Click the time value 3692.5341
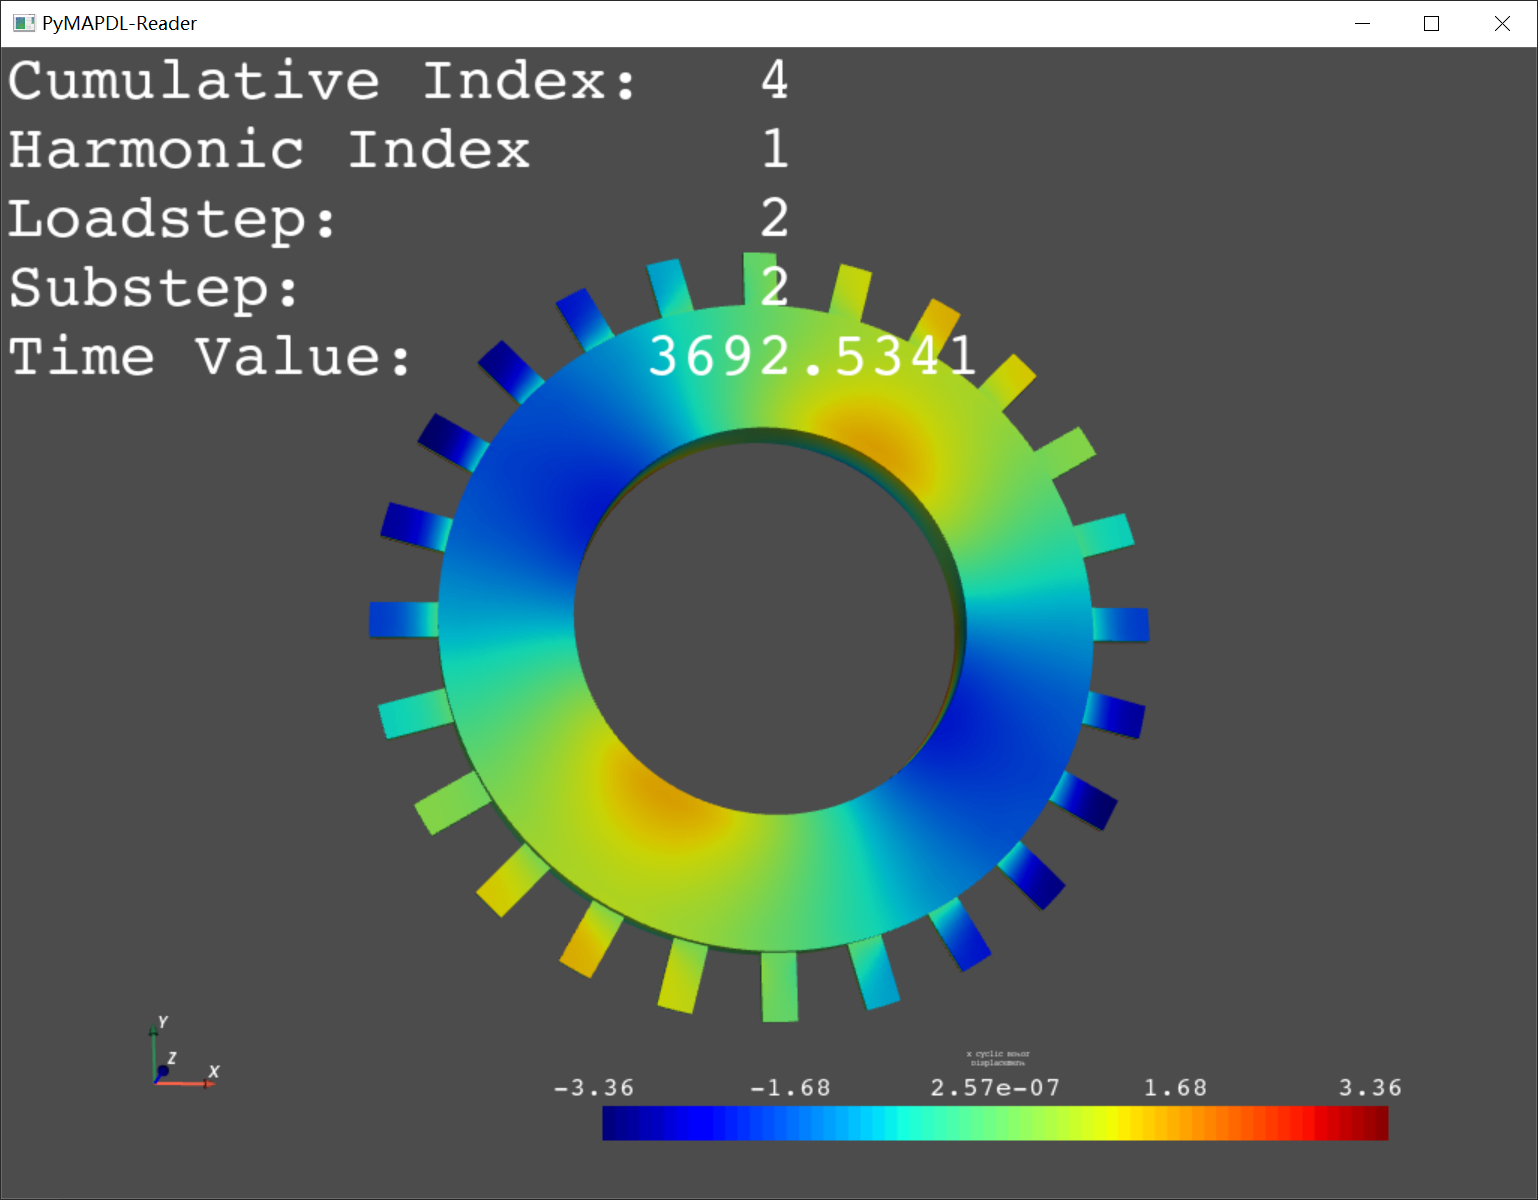Viewport: 1538px width, 1200px height. (x=813, y=356)
